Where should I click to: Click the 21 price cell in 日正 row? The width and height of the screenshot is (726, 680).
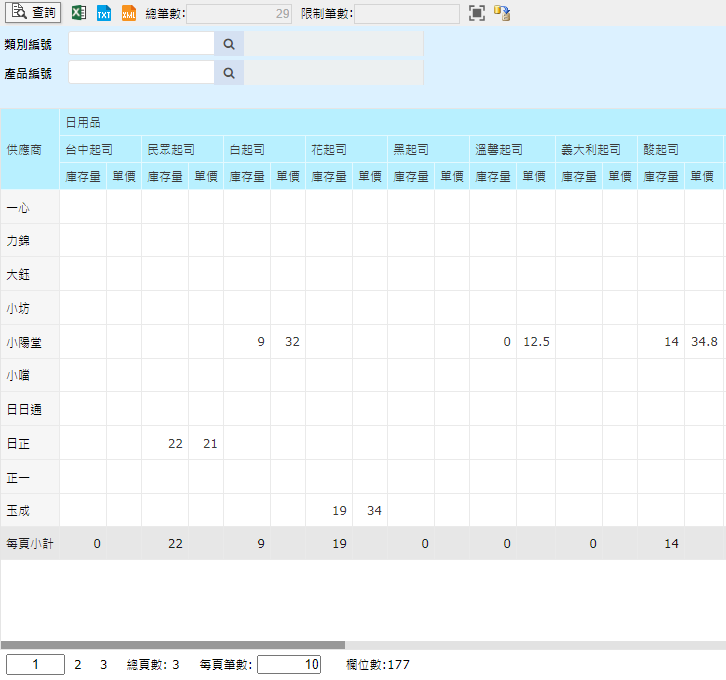click(206, 443)
